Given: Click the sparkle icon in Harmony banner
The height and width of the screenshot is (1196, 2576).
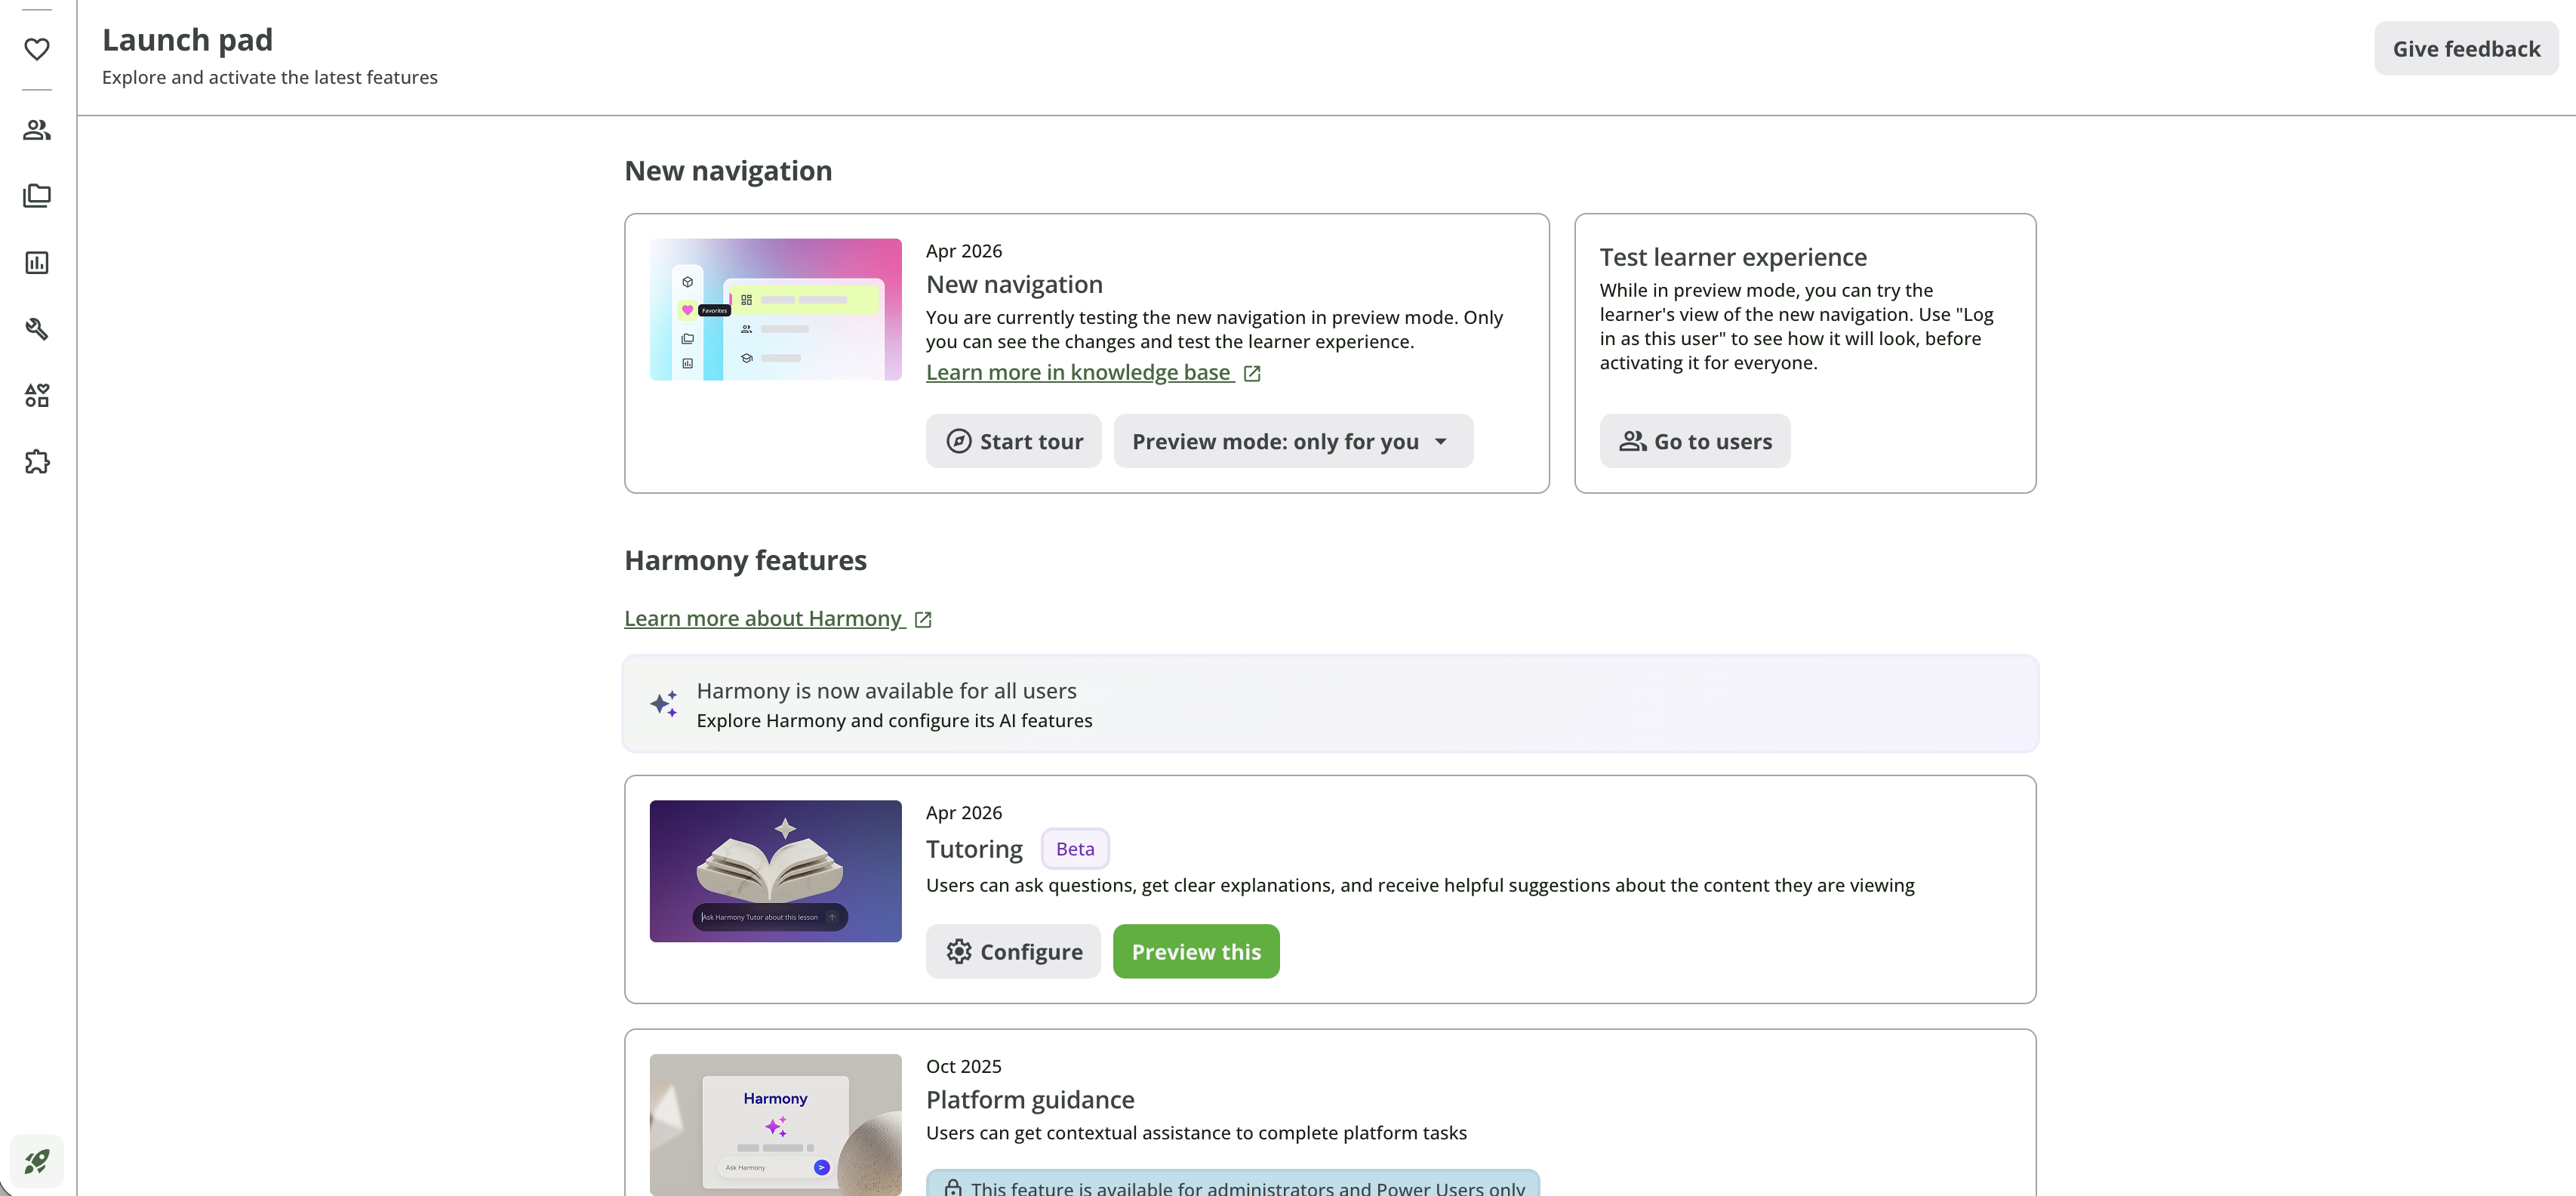Looking at the screenshot, I should tap(664, 704).
